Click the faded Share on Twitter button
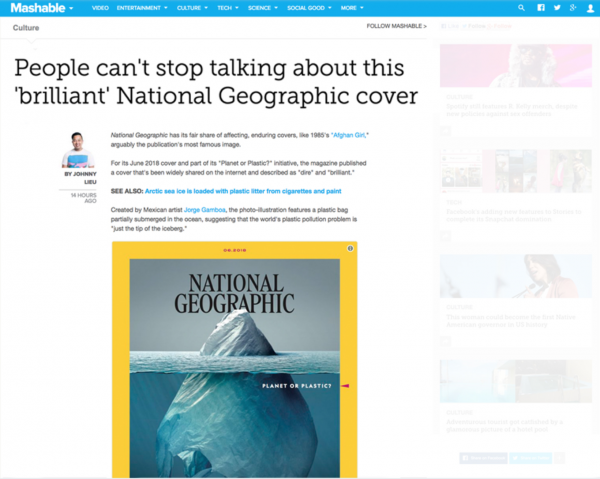The image size is (600, 479). pyautogui.click(x=531, y=458)
